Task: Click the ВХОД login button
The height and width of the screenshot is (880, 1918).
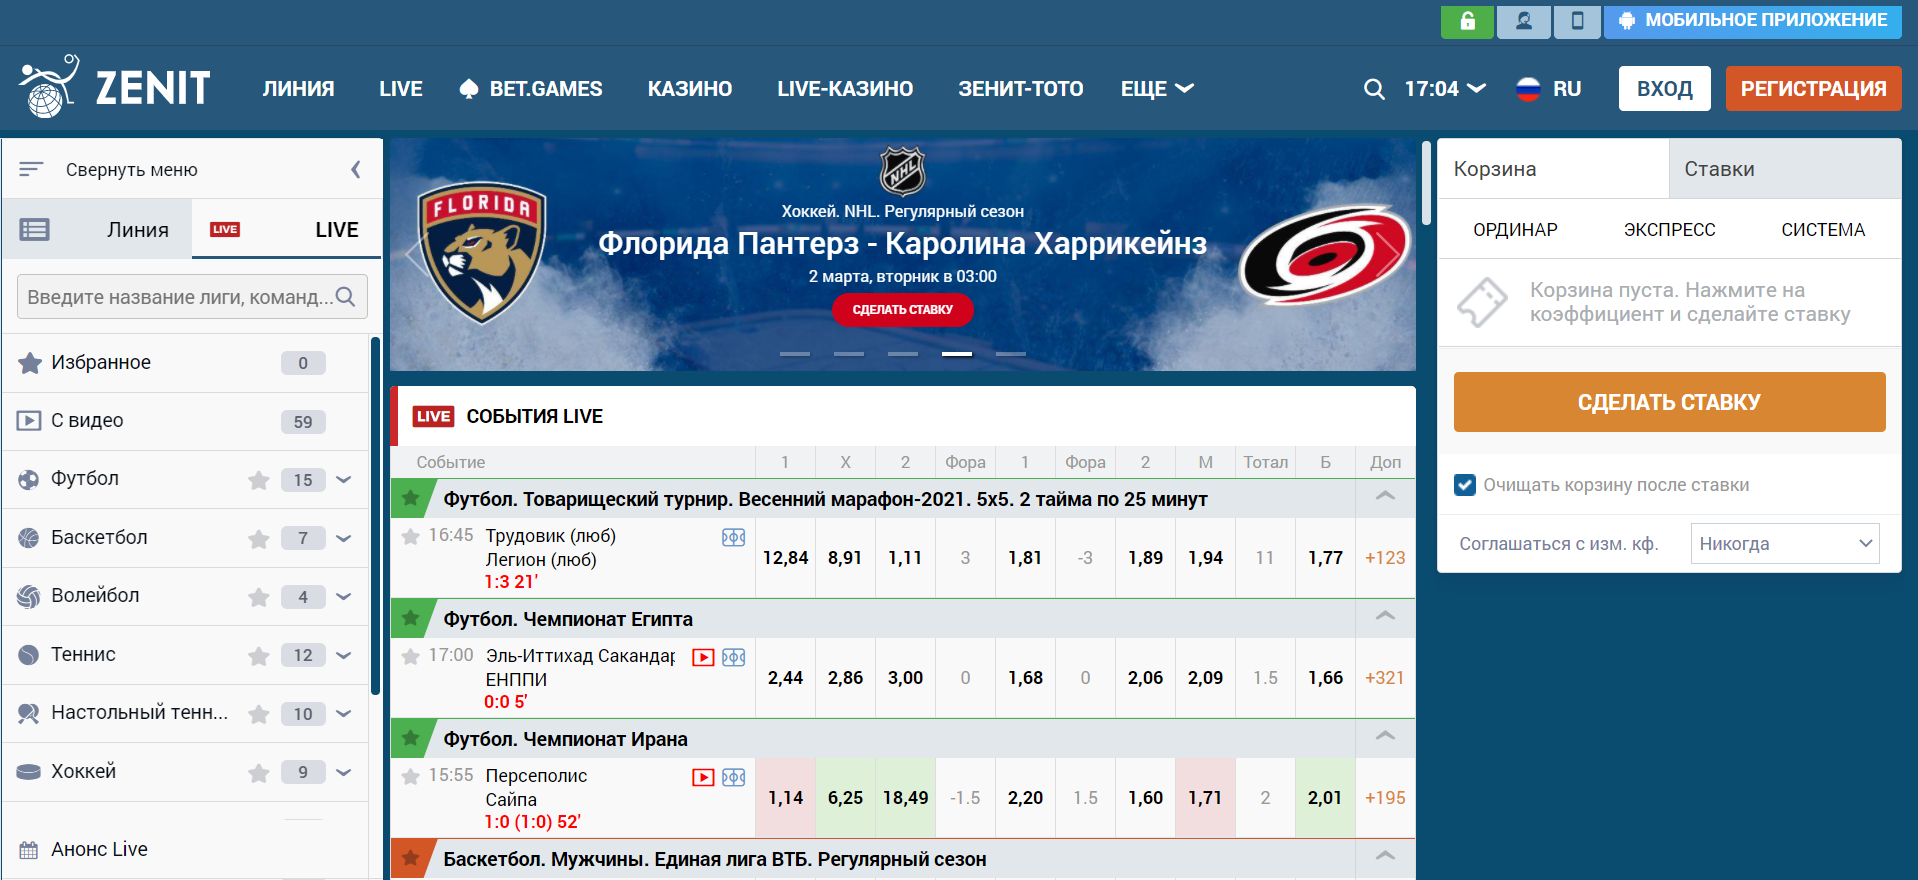Action: [1664, 89]
